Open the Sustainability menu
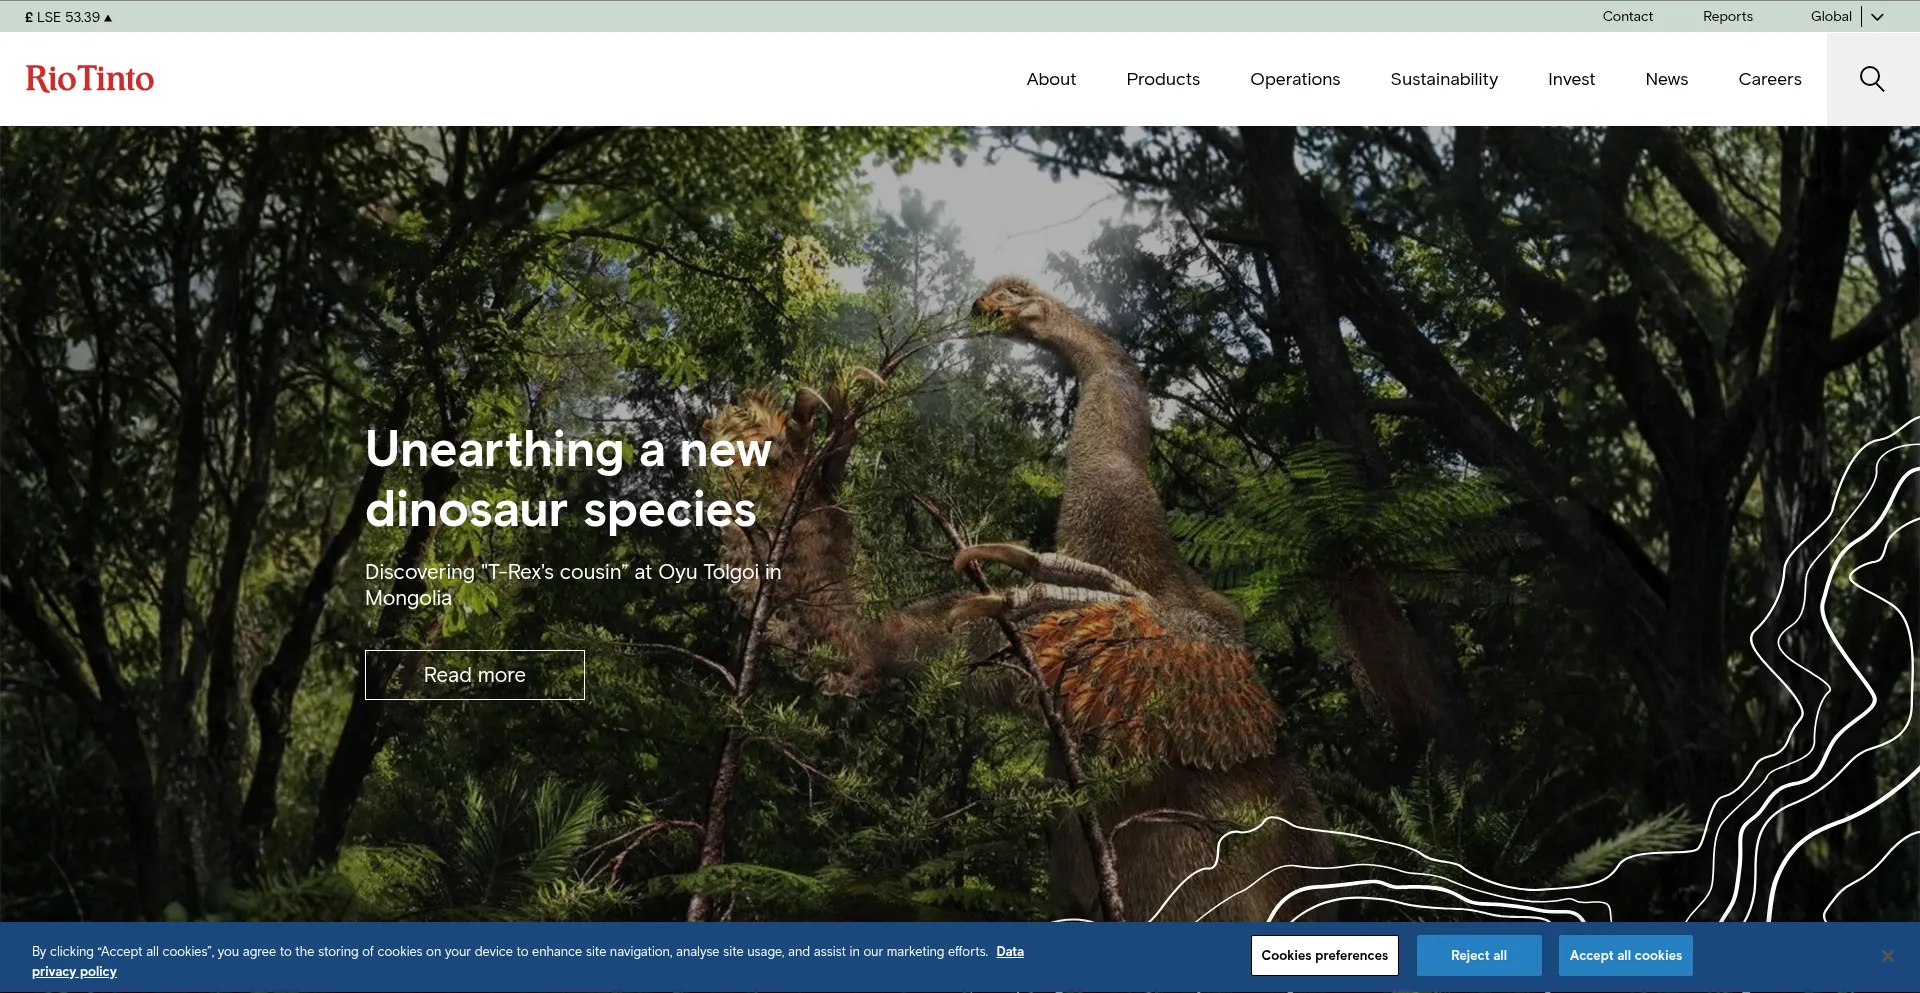Screen dimensions: 1920x993 coord(1443,79)
